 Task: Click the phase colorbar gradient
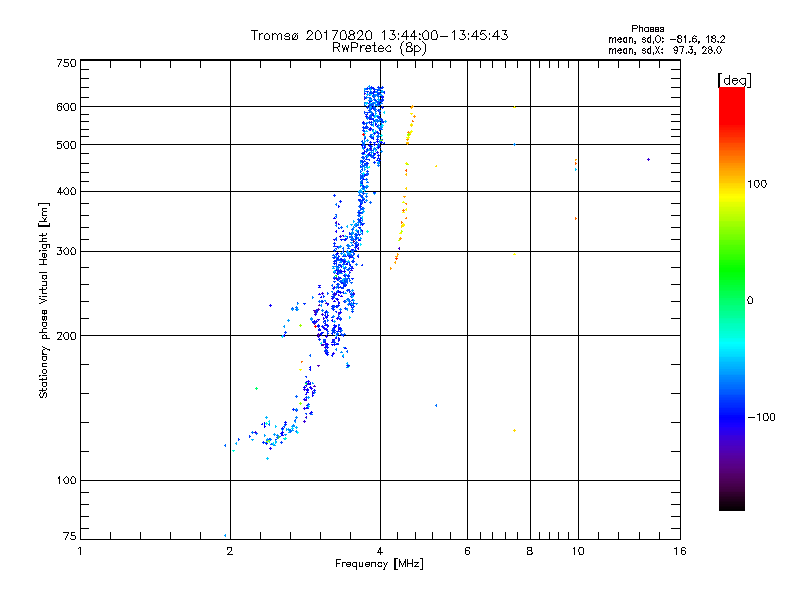[x=732, y=298]
